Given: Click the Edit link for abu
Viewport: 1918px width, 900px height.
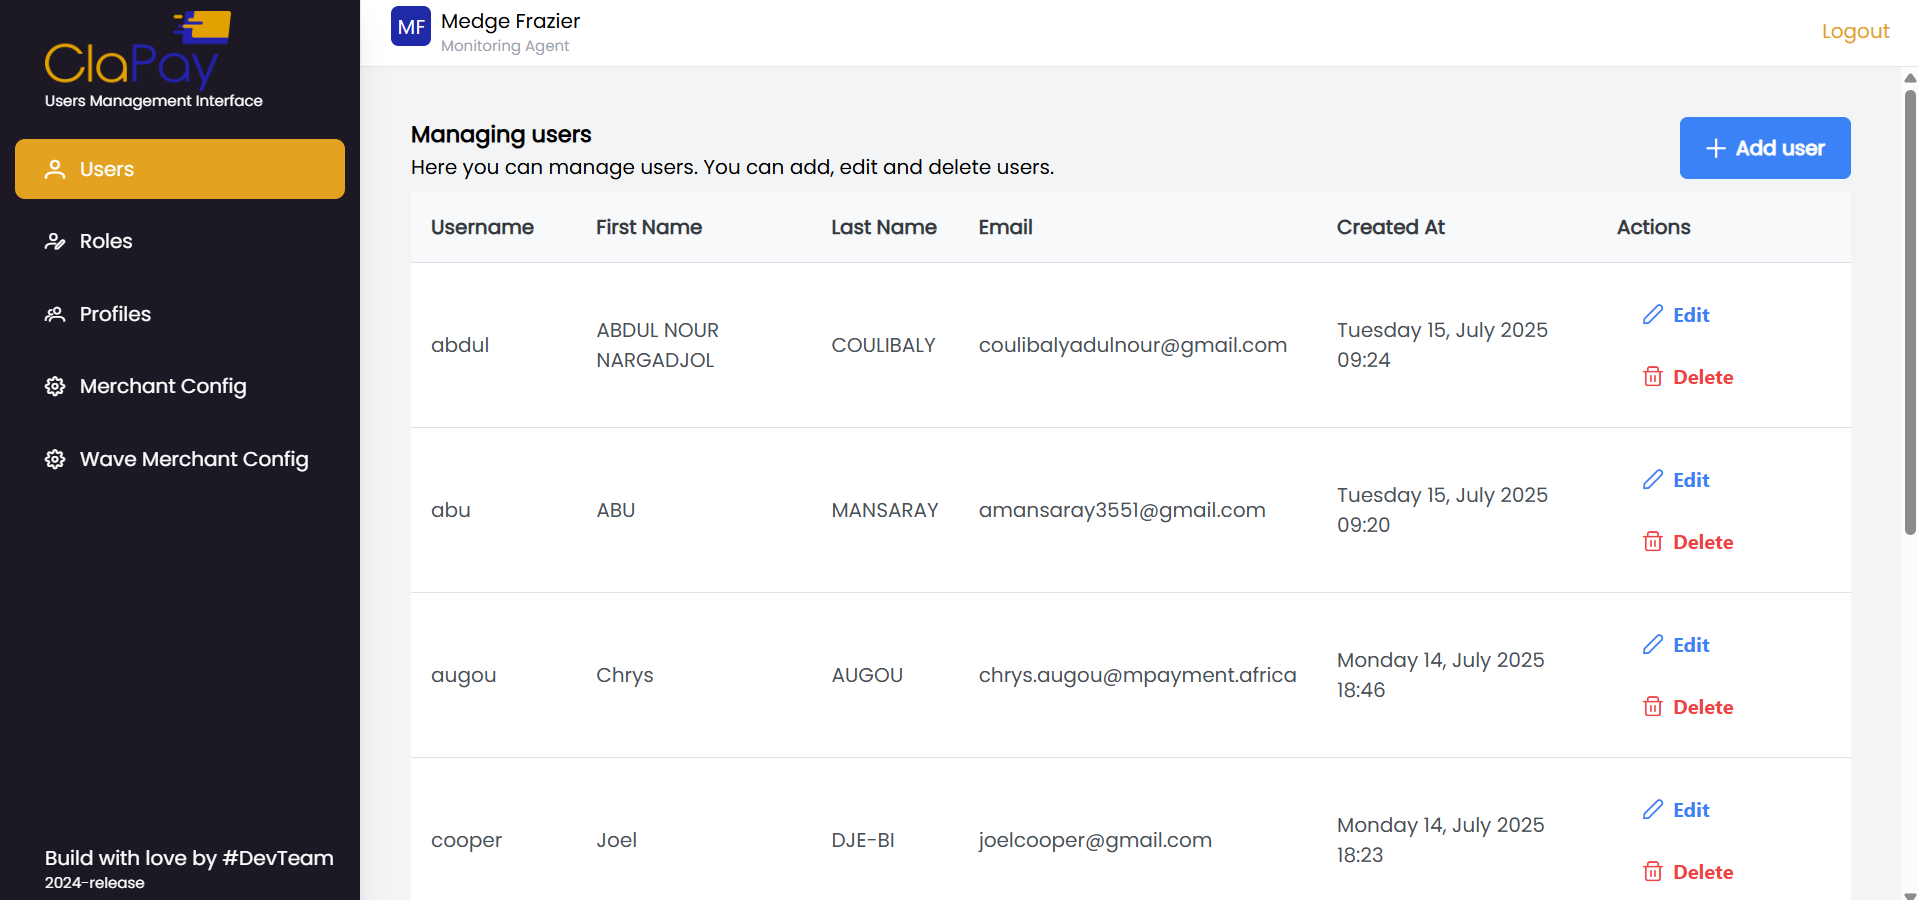Looking at the screenshot, I should click(1690, 479).
